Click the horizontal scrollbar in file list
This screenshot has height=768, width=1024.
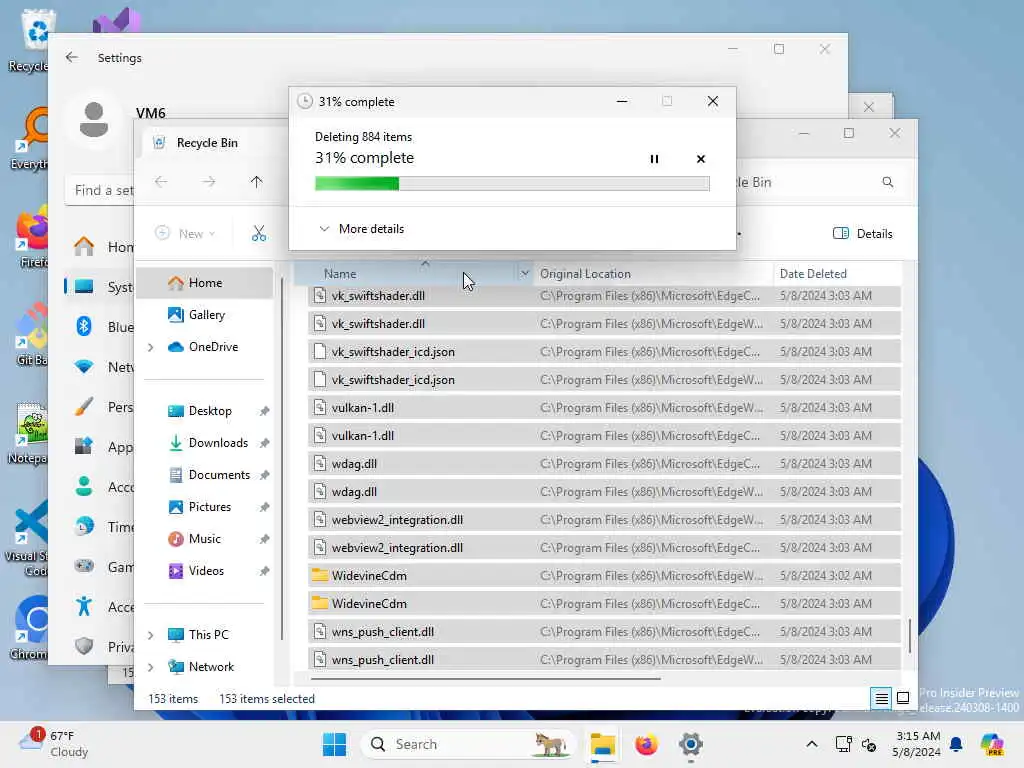(x=485, y=679)
